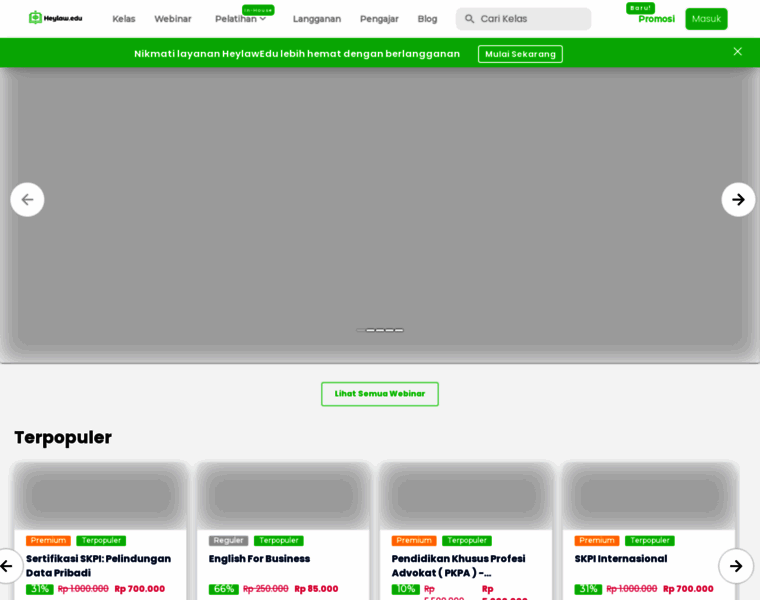Image resolution: width=760 pixels, height=600 pixels.
Task: Click Reguler tag on English For Business
Action: pos(228,540)
